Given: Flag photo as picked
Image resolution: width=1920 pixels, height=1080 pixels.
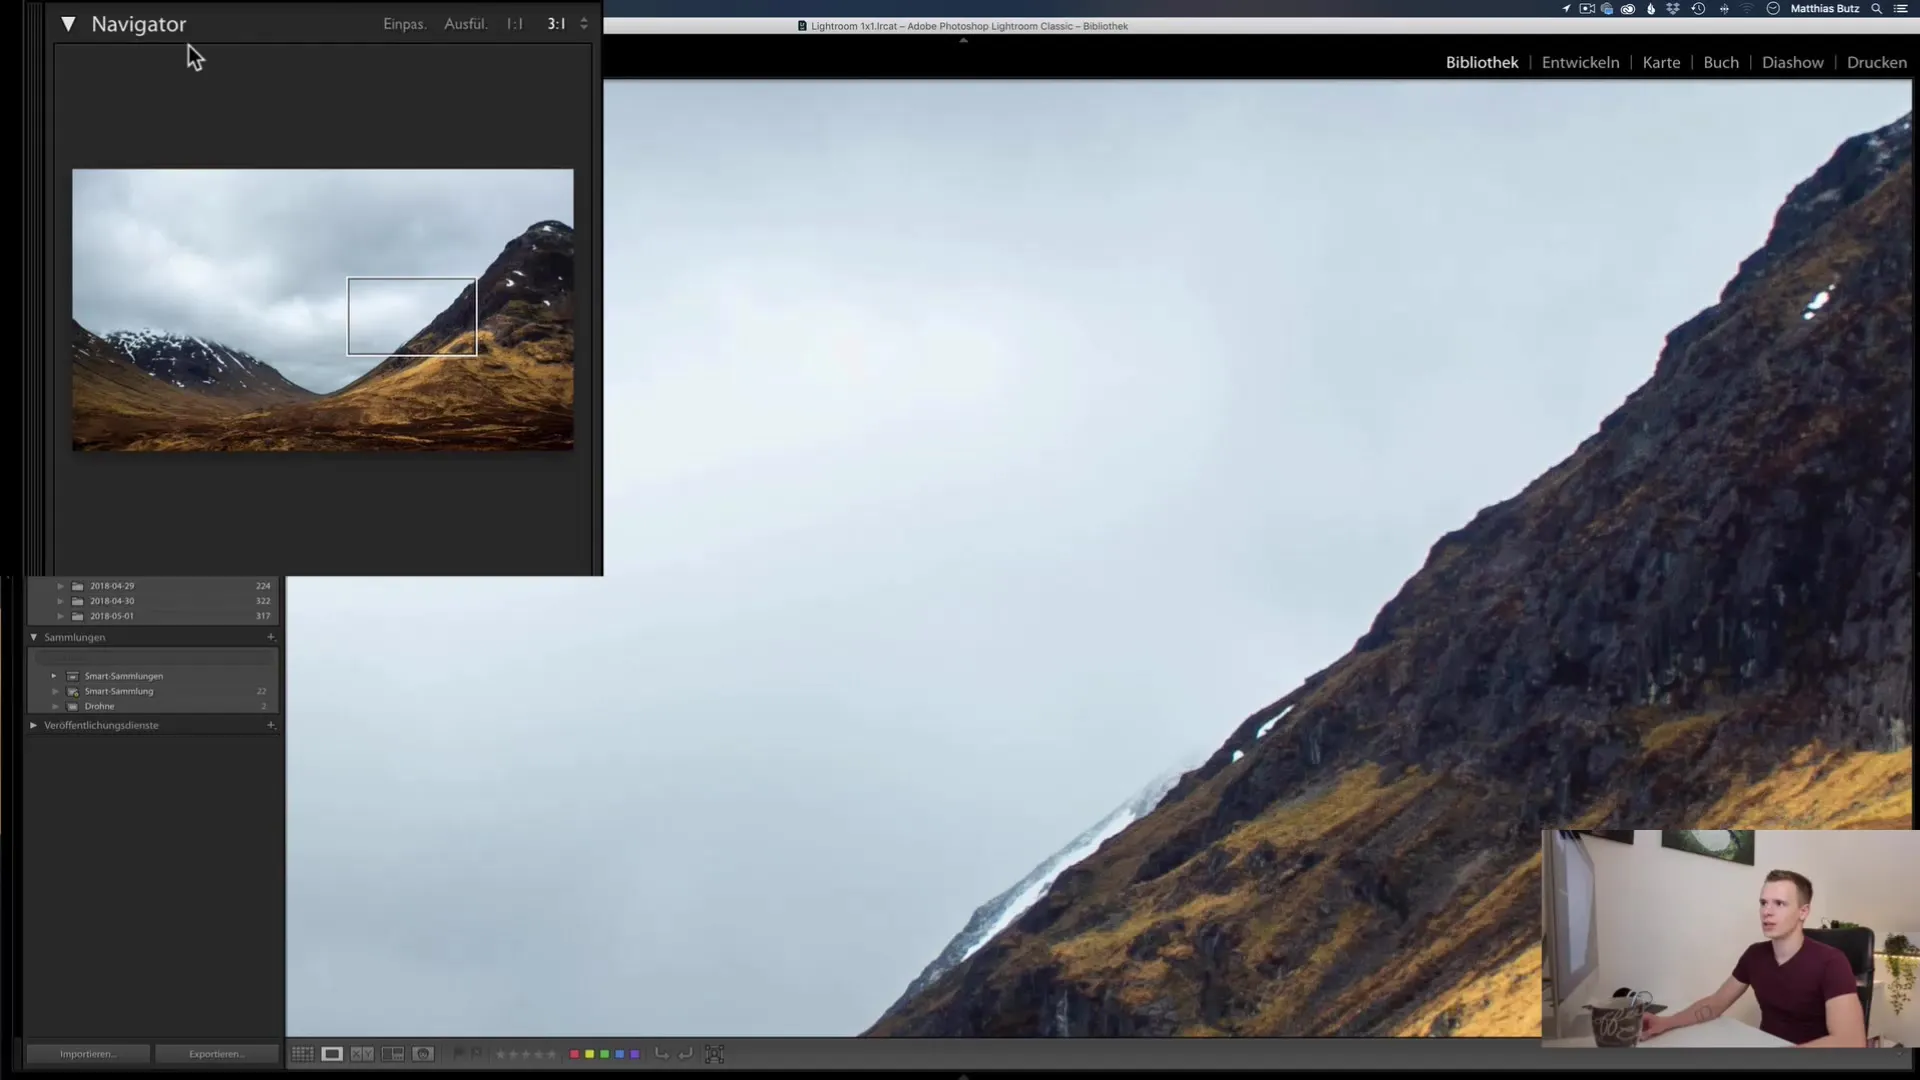Looking at the screenshot, I should (x=459, y=1053).
